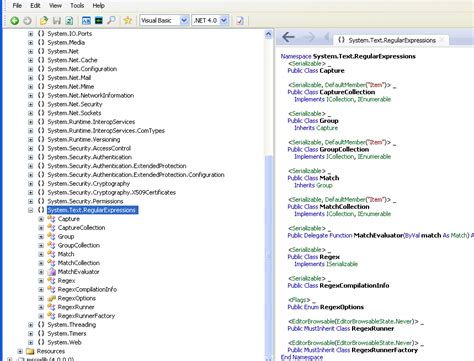Viewport: 474px width, 361px height.
Task: Open ICollection link under CaptureCollection class
Action: [340, 99]
